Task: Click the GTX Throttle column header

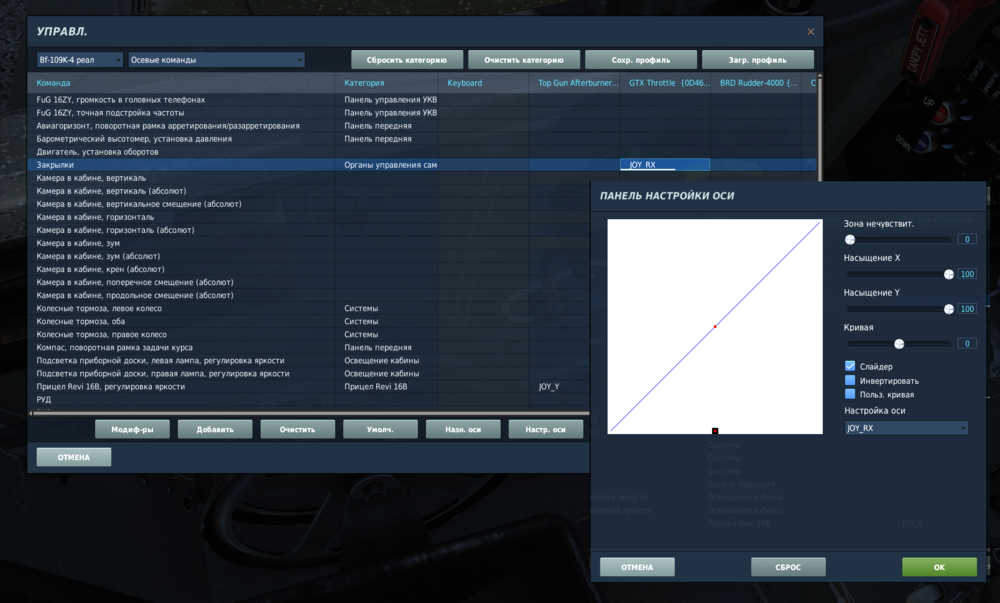Action: [665, 83]
